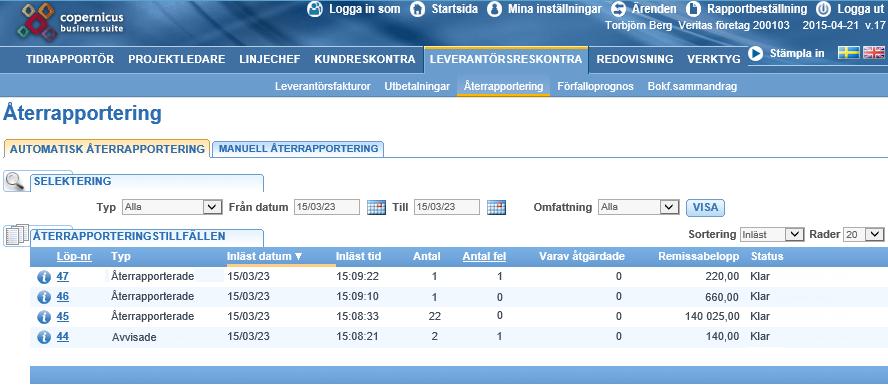Click the Rapportbeställning document icon

(x=693, y=10)
